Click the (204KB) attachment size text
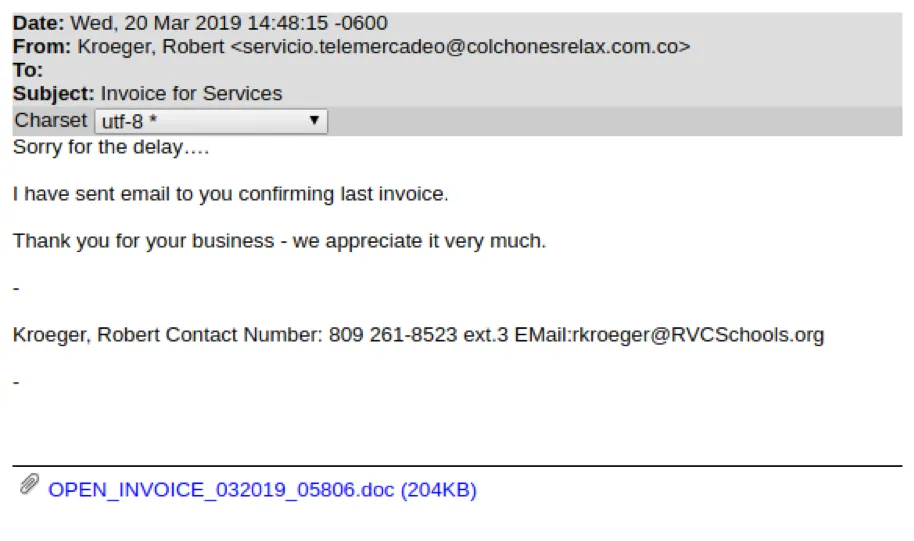 click(438, 490)
